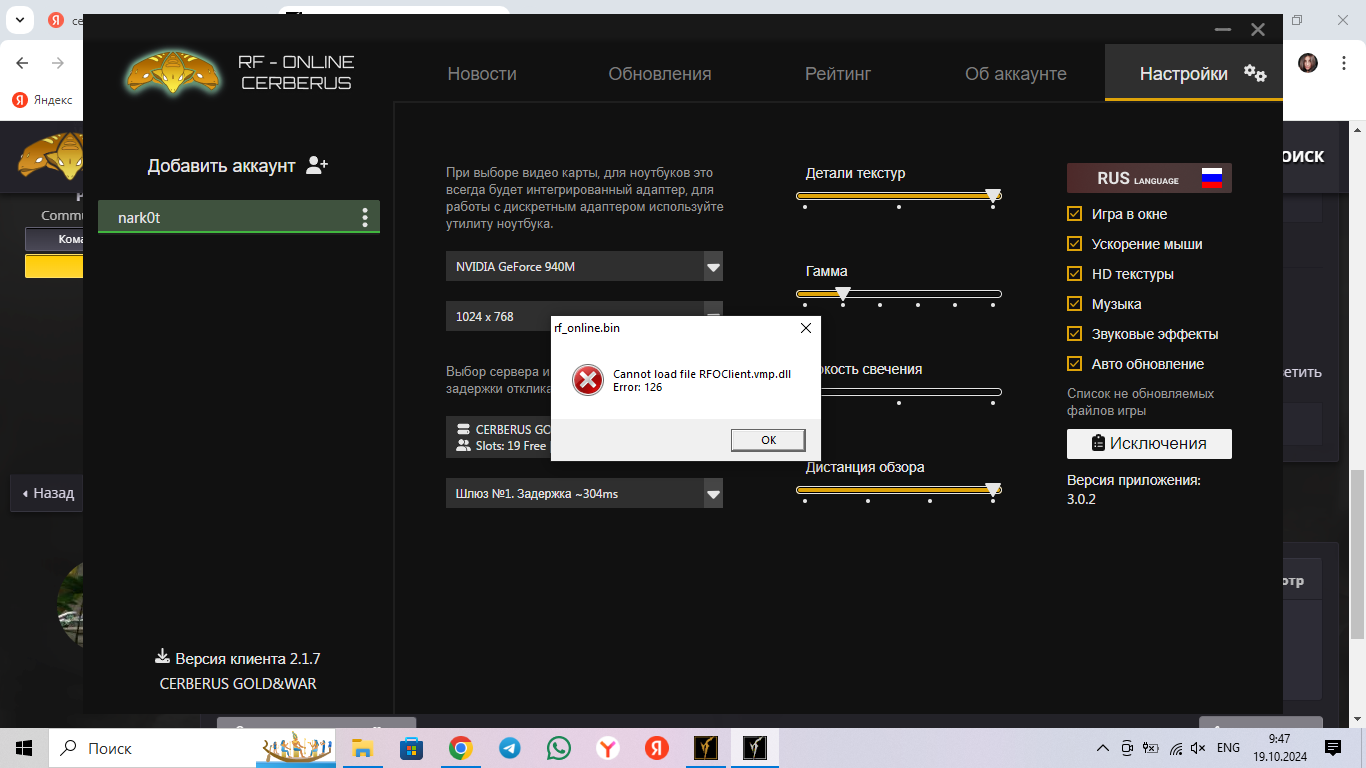Screen dimensions: 1366x768
Task: Switch the RUS language selector
Action: click(1149, 178)
